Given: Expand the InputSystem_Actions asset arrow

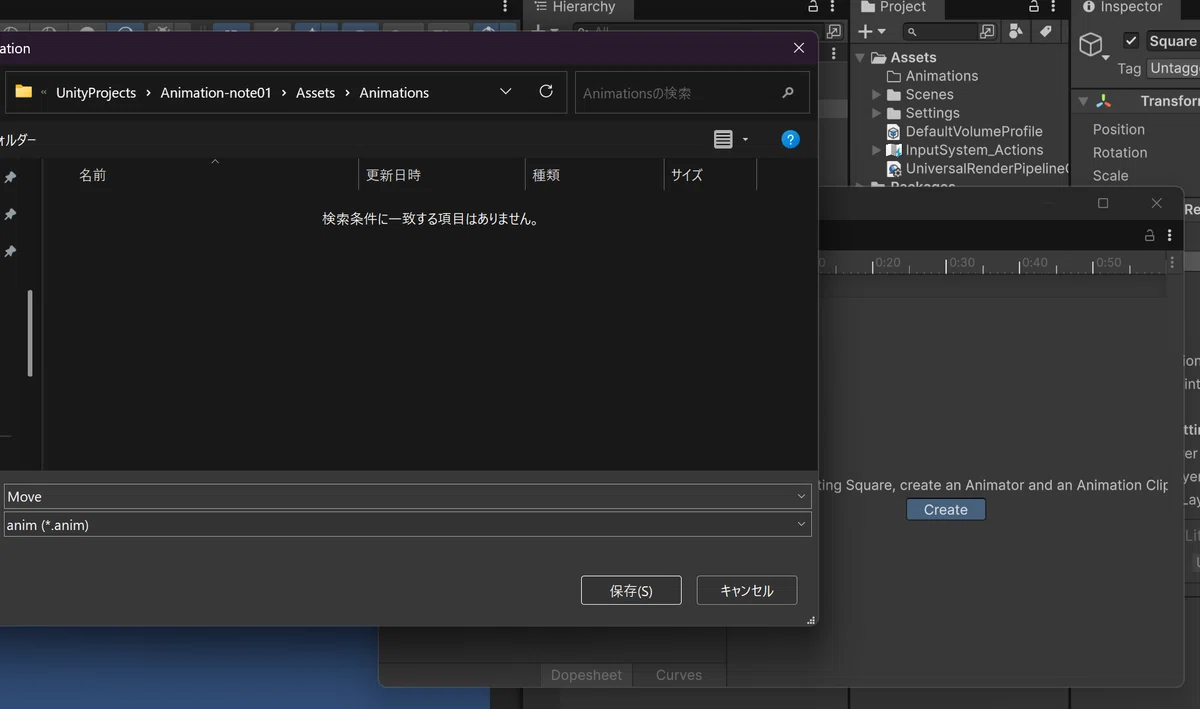Looking at the screenshot, I should tap(877, 150).
